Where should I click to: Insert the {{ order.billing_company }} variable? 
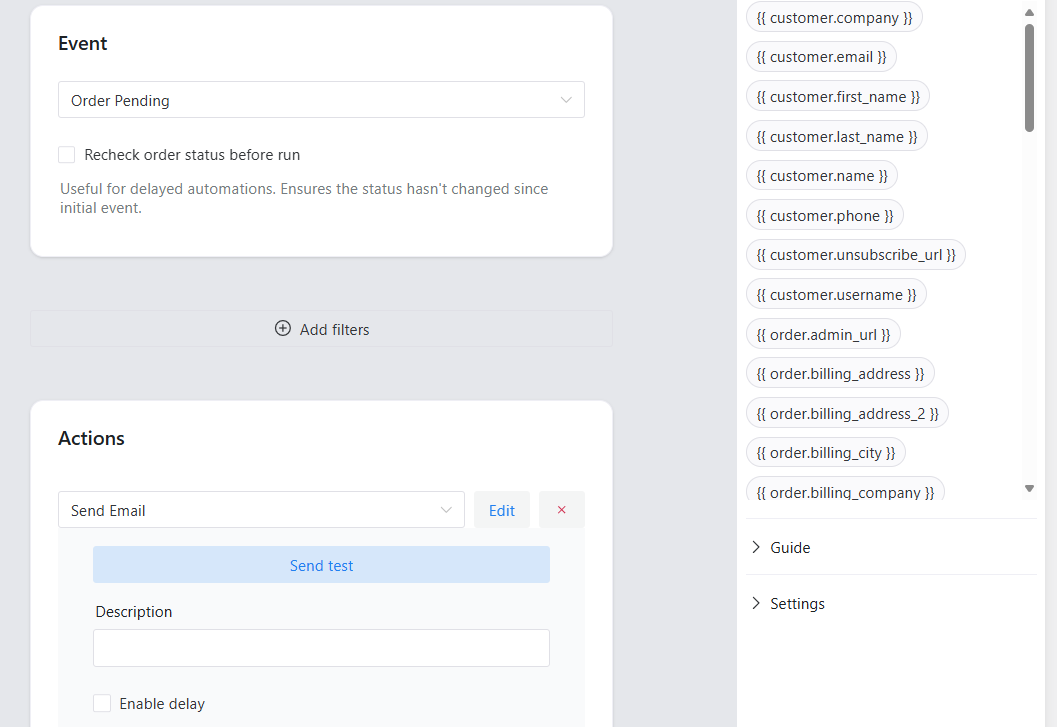coord(845,490)
